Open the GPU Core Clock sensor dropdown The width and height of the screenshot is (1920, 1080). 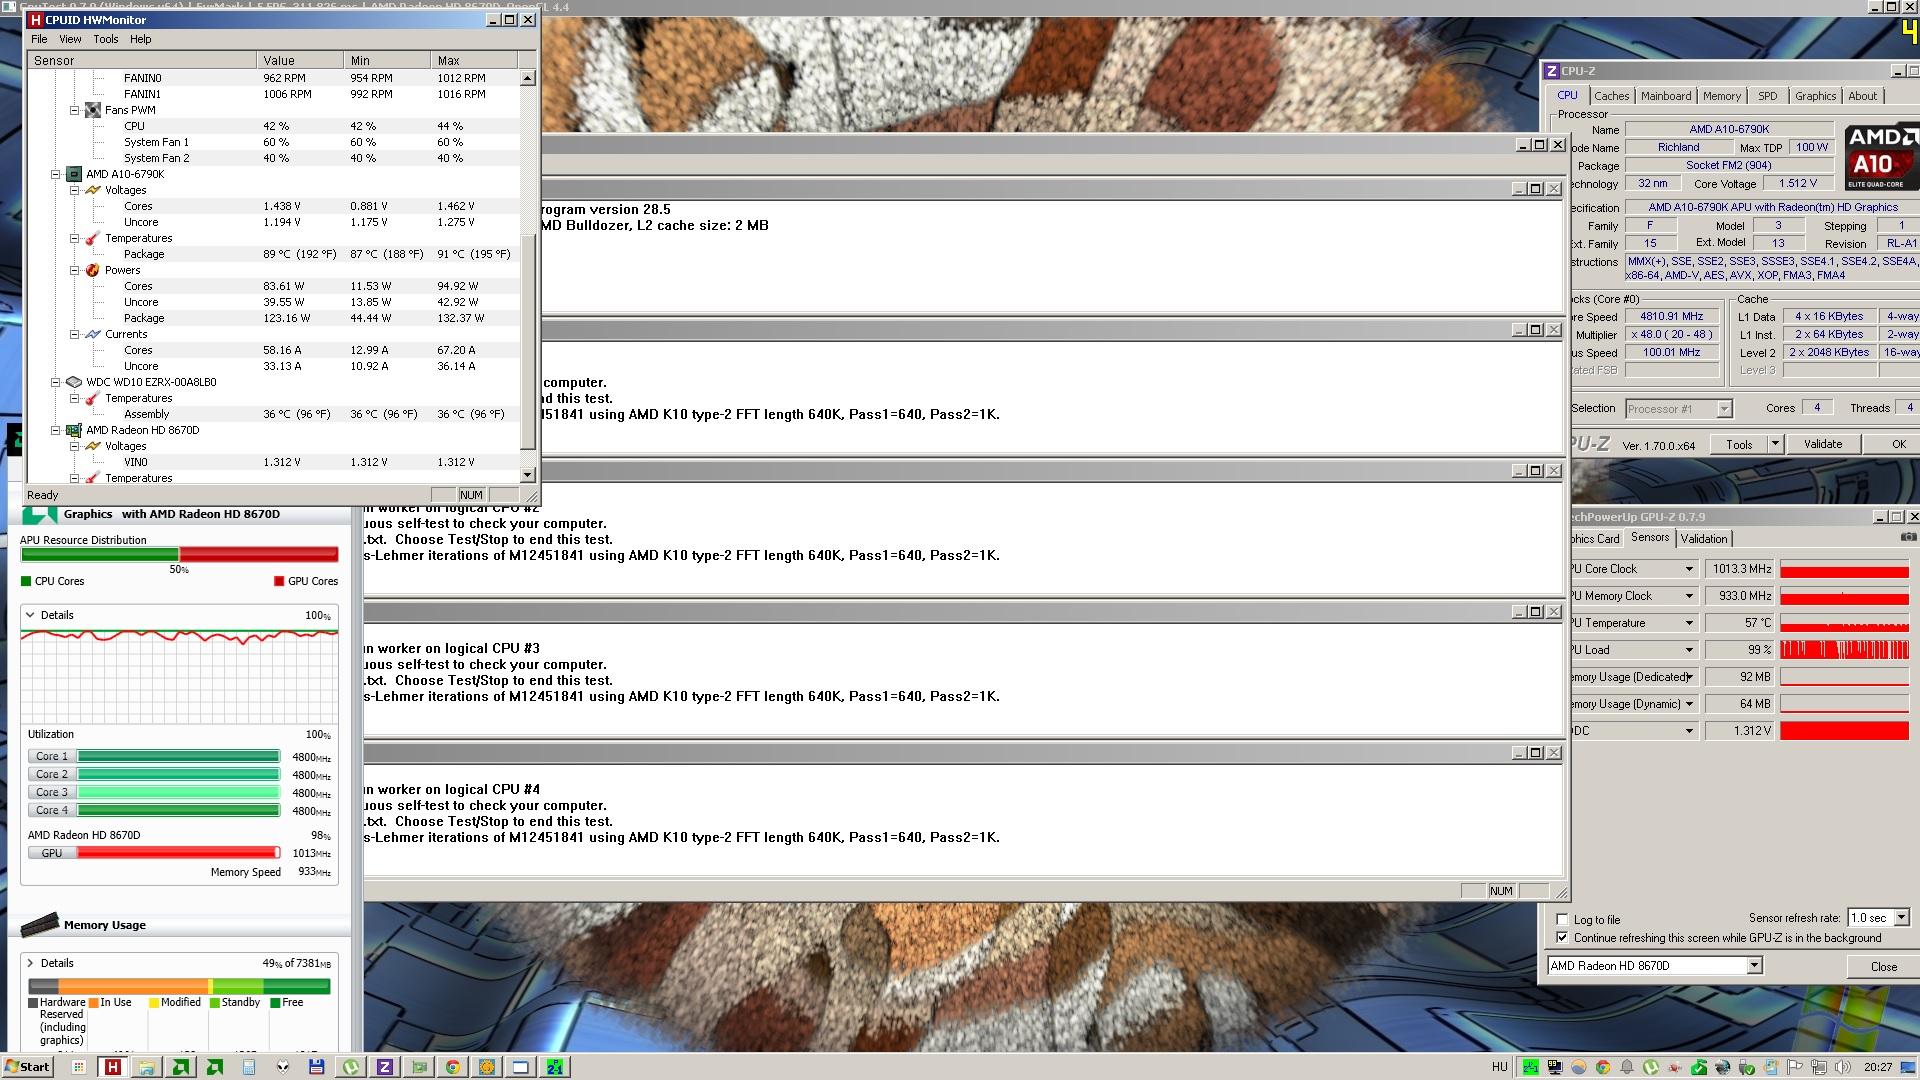tap(1689, 569)
